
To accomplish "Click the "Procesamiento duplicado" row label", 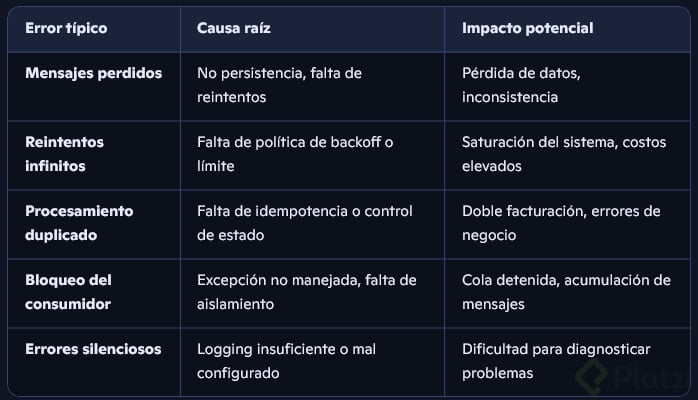I will (79, 223).
